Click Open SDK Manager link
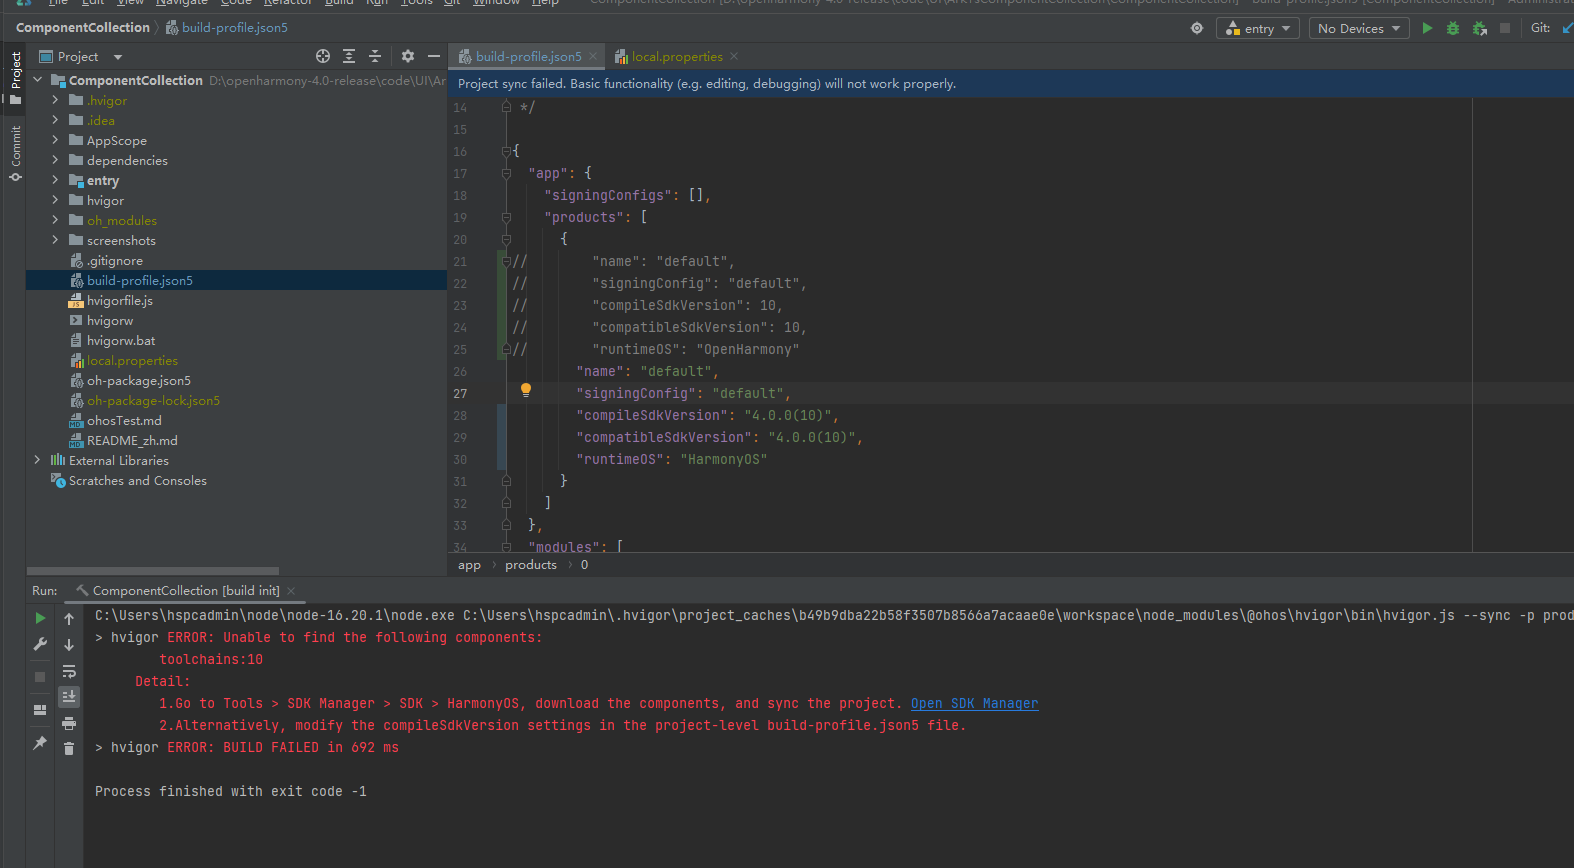1574x868 pixels. point(974,703)
